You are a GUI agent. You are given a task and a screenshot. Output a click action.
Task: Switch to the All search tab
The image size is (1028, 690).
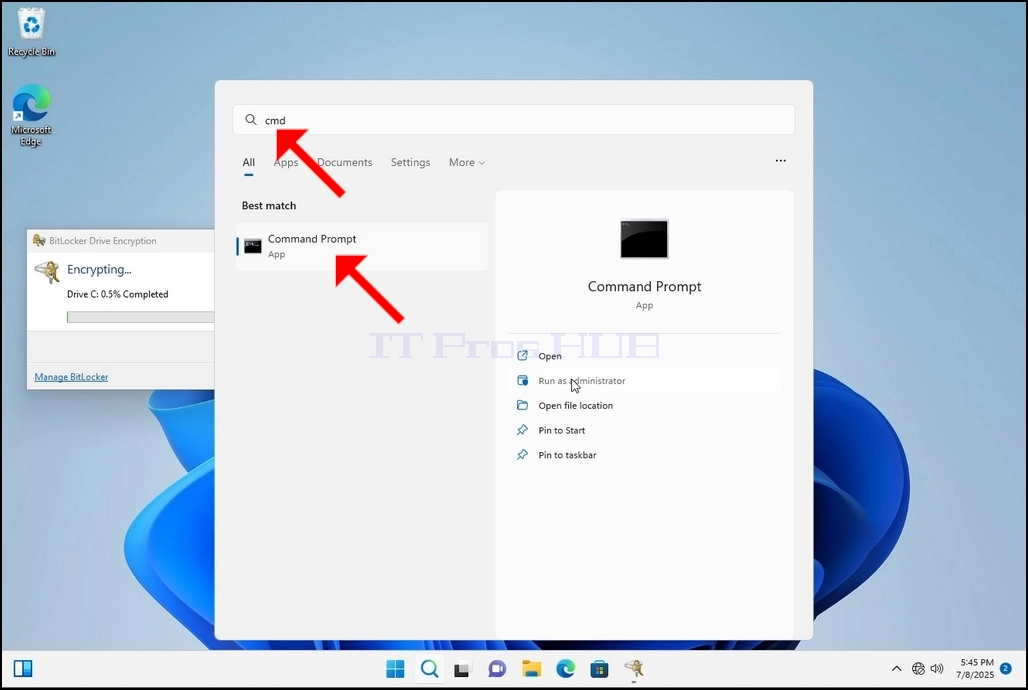[248, 162]
